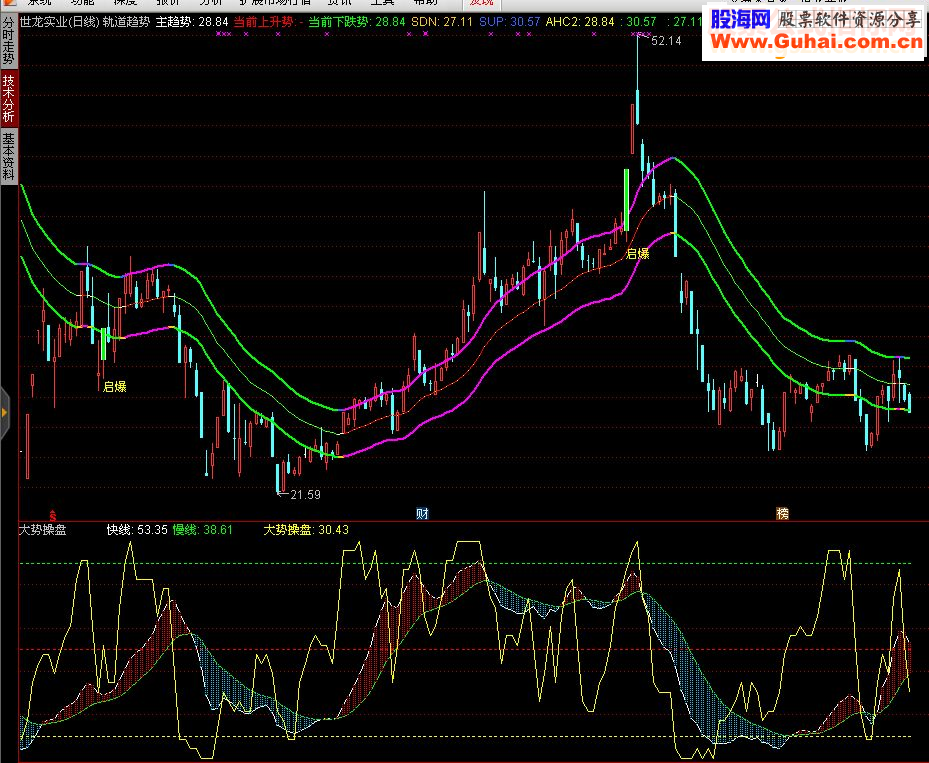Click the SDN: 27.11 value
Screen dimensions: 929x763
(442, 23)
